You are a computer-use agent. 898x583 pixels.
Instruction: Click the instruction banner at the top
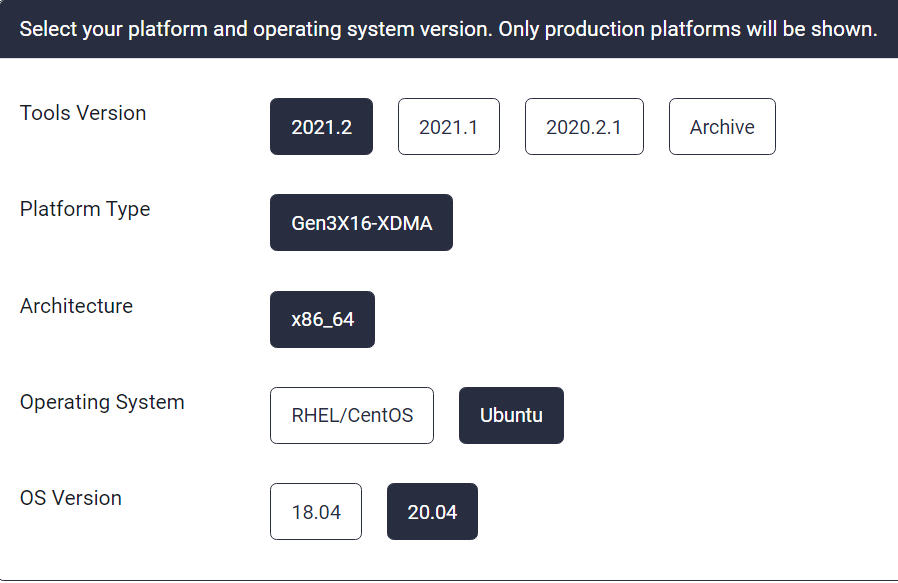[x=449, y=29]
